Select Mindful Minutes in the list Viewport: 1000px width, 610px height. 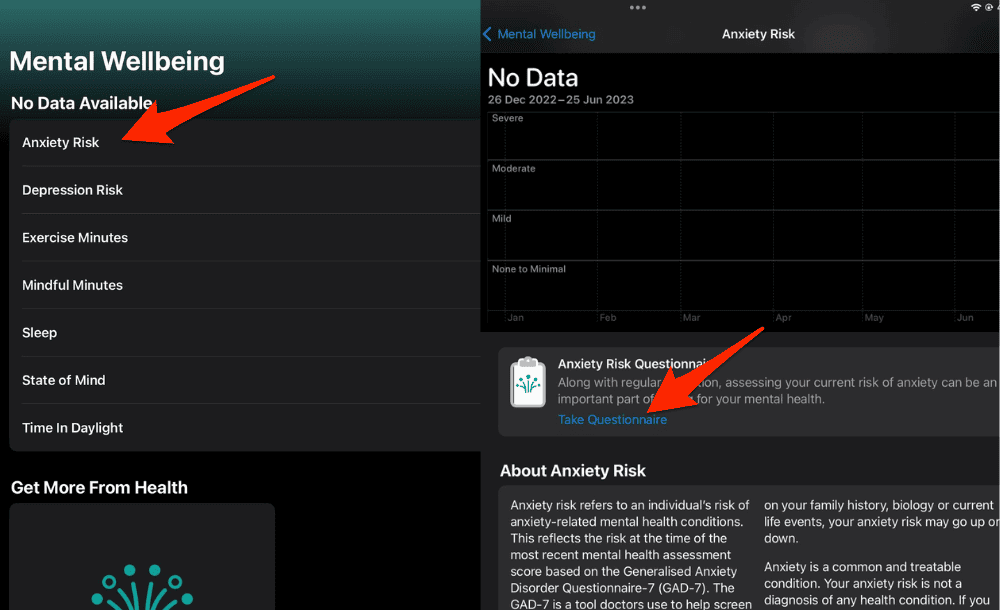(72, 285)
